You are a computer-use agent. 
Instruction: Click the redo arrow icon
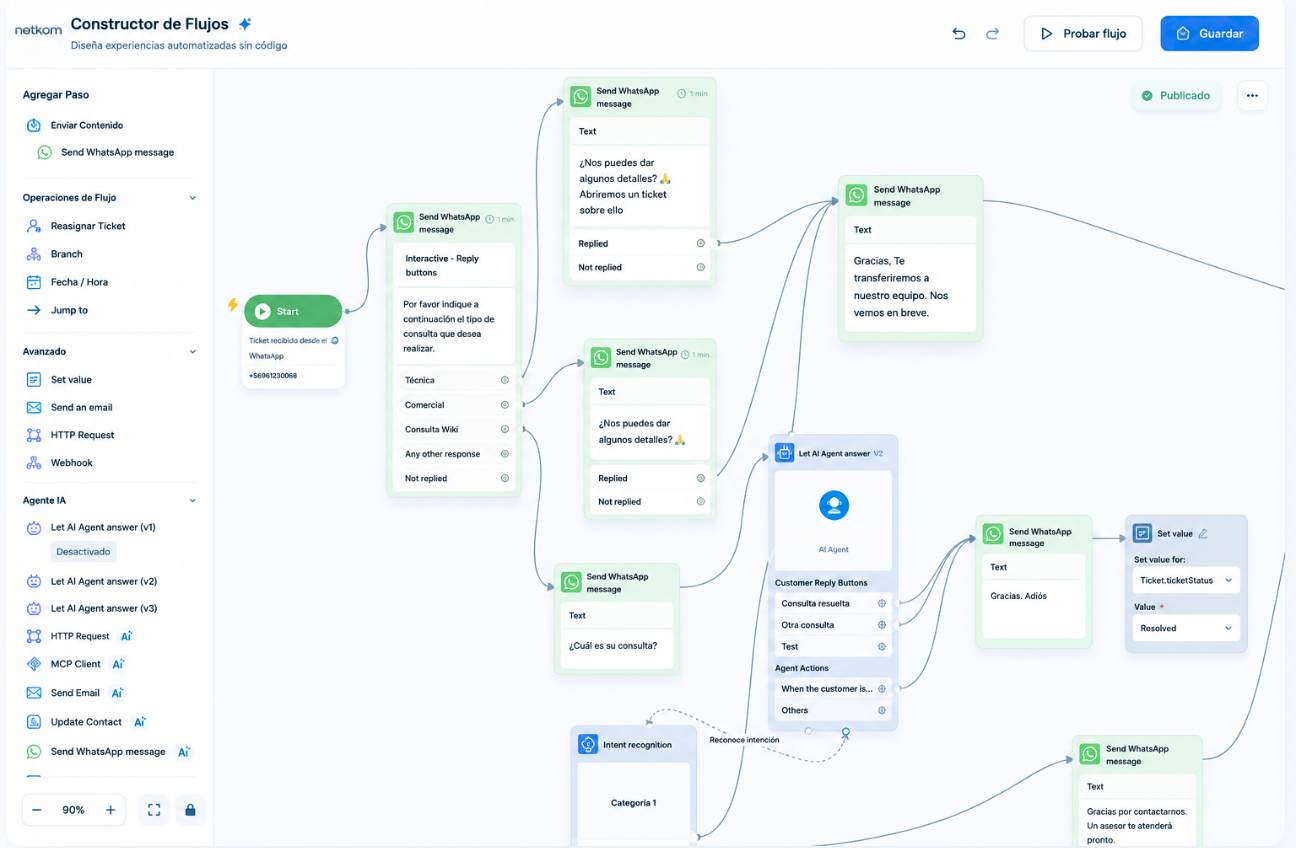click(x=992, y=33)
